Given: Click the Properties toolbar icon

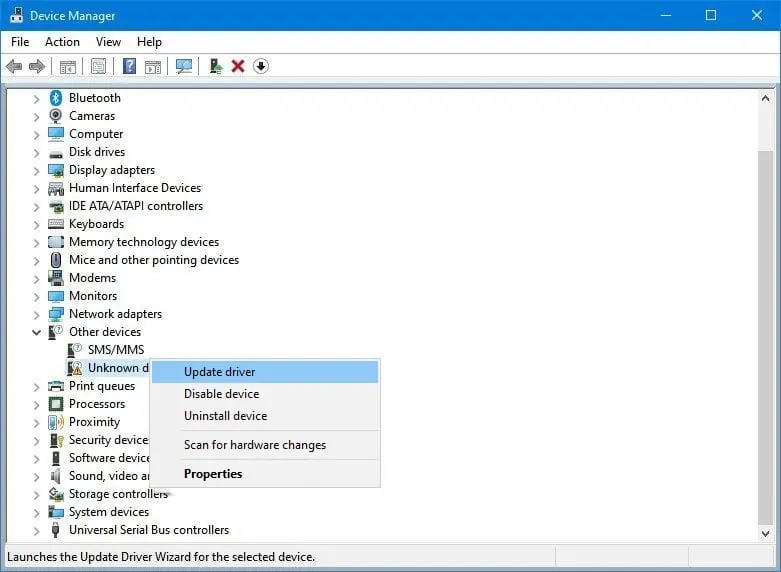Looking at the screenshot, I should click(x=99, y=66).
